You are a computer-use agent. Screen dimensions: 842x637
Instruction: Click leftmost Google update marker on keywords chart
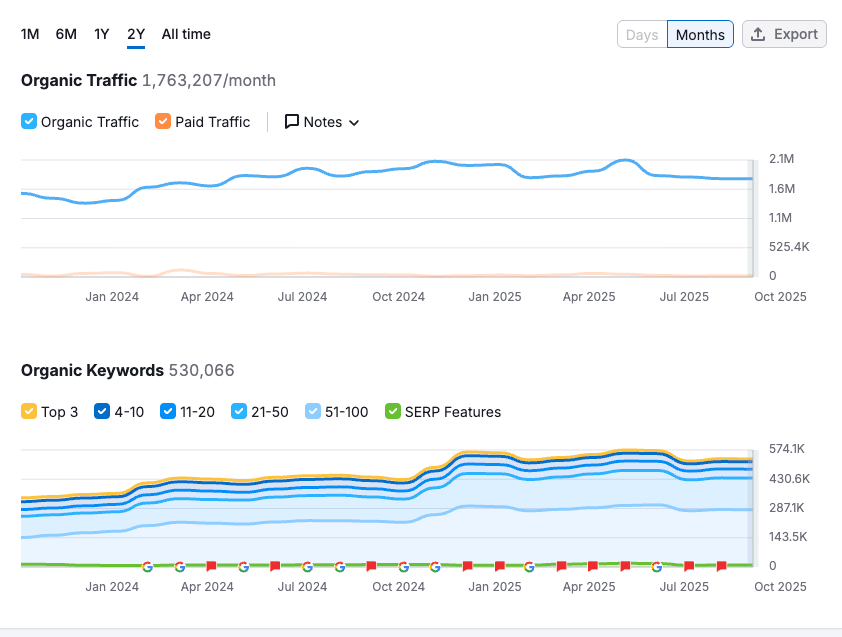[148, 566]
